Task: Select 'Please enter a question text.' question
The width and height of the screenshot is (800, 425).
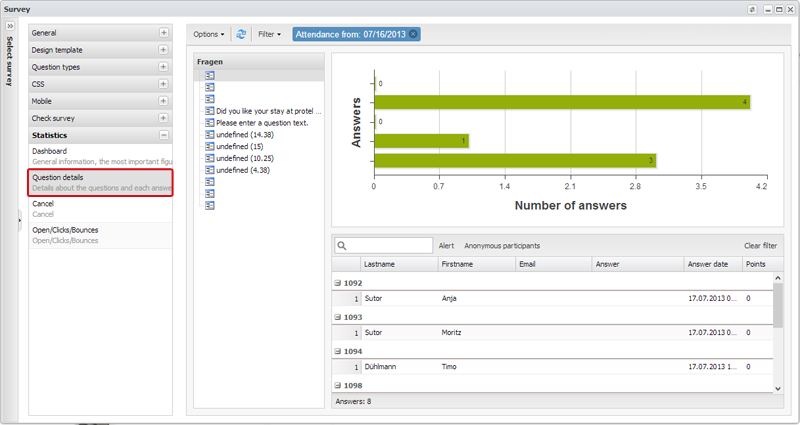Action: click(x=262, y=122)
